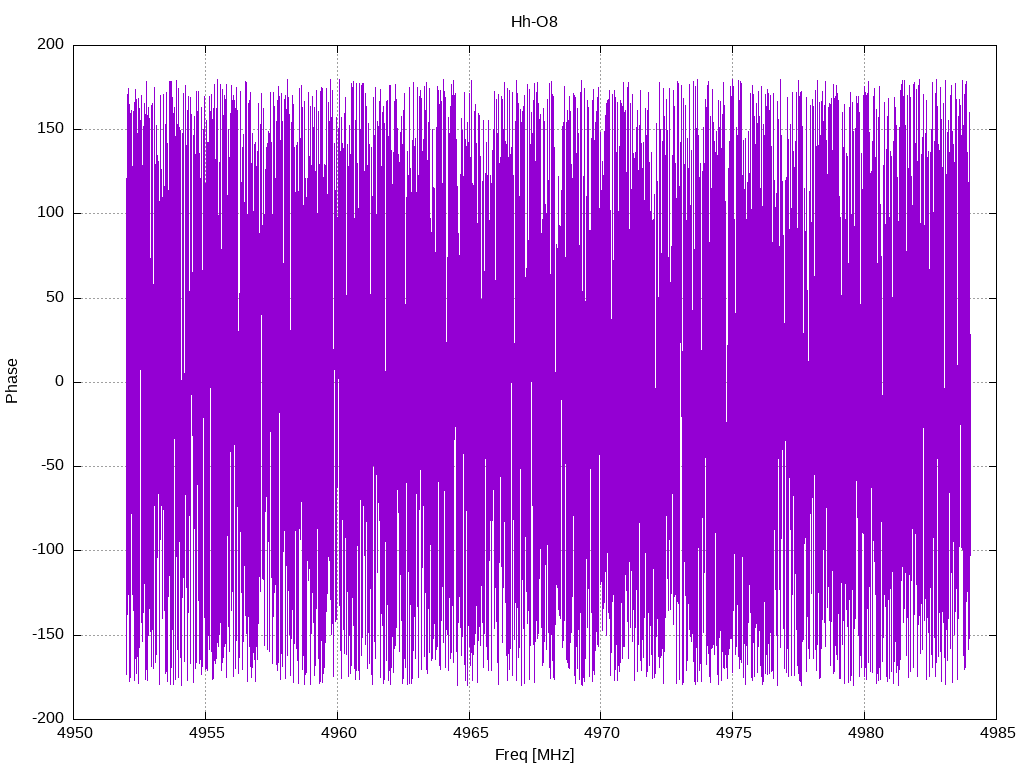Click y-axis tick label -150

(48, 635)
